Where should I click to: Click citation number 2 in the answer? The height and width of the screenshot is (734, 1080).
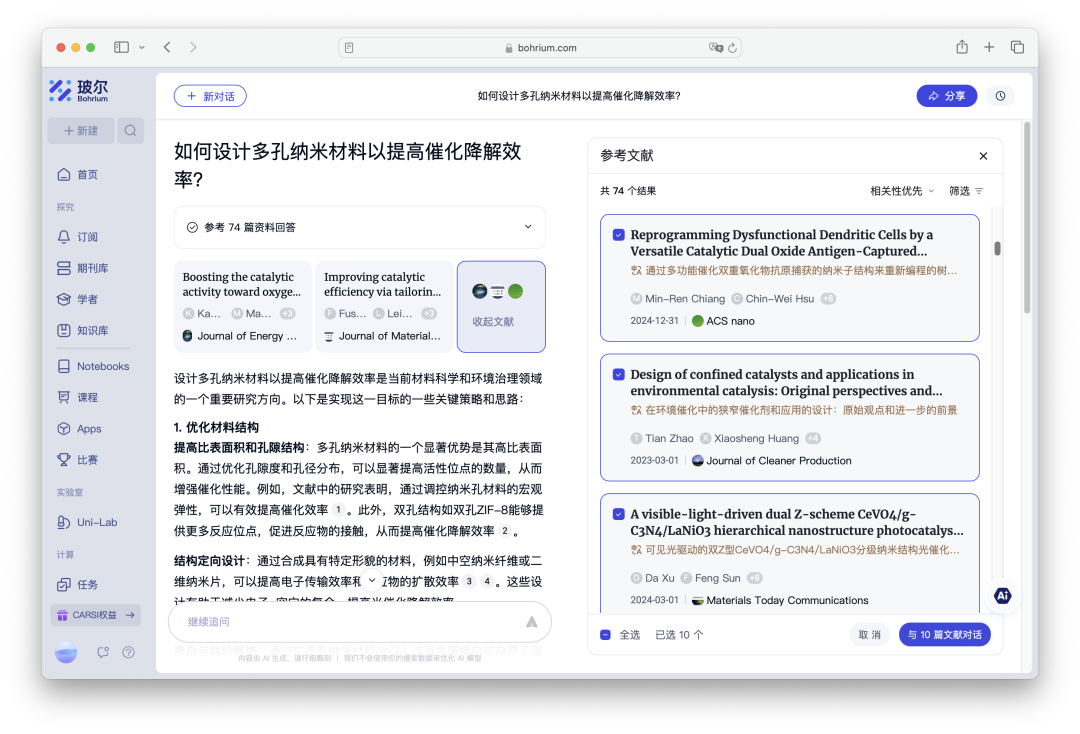coord(505,531)
